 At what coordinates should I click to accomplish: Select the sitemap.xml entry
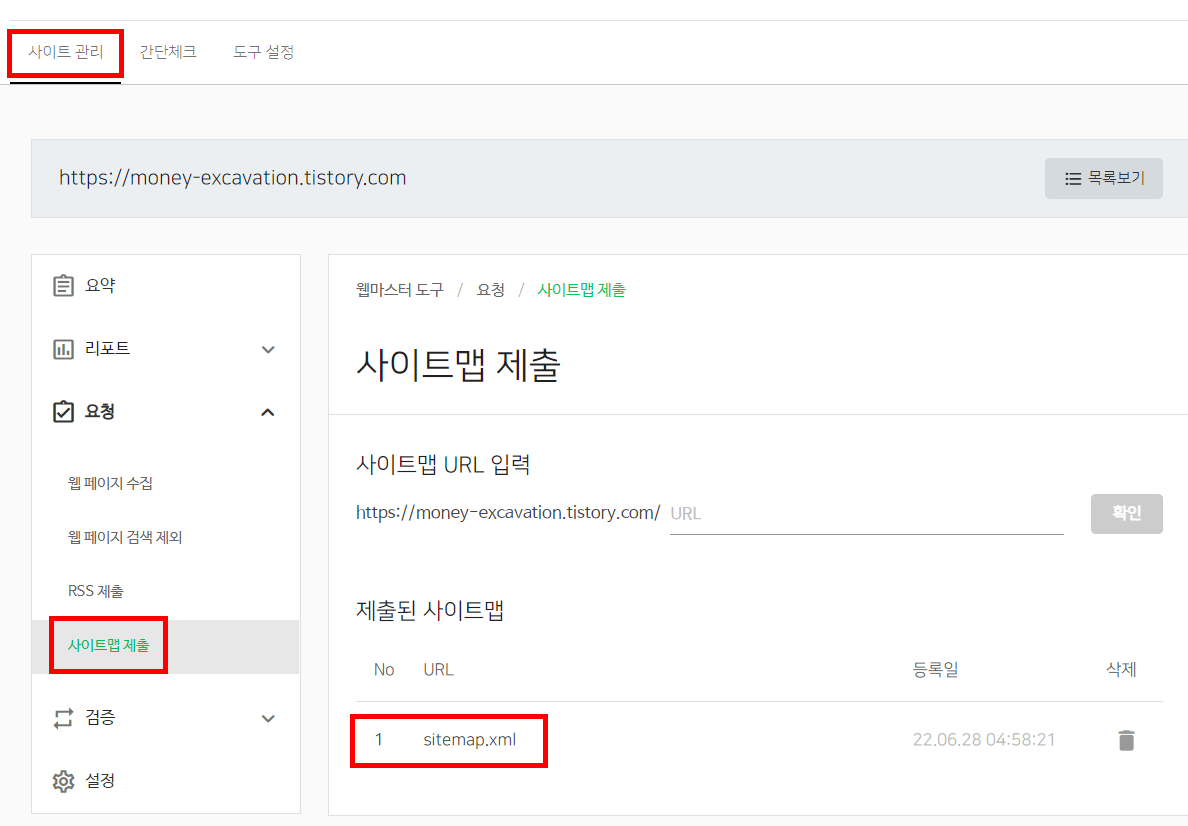(469, 740)
